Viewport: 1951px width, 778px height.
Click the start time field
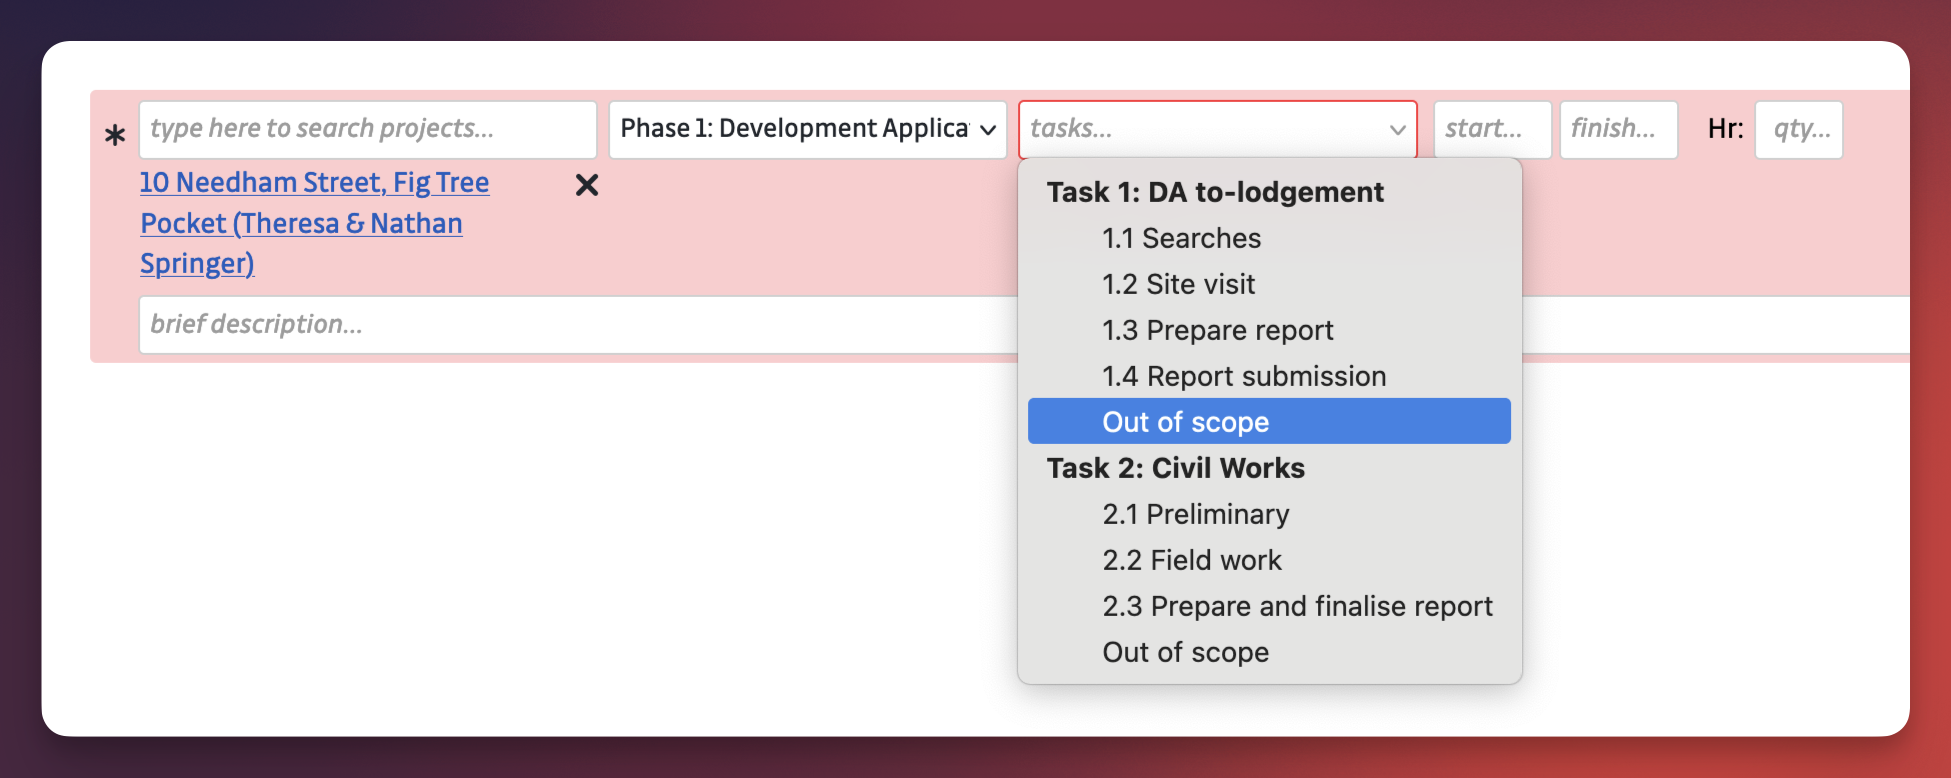tap(1492, 130)
